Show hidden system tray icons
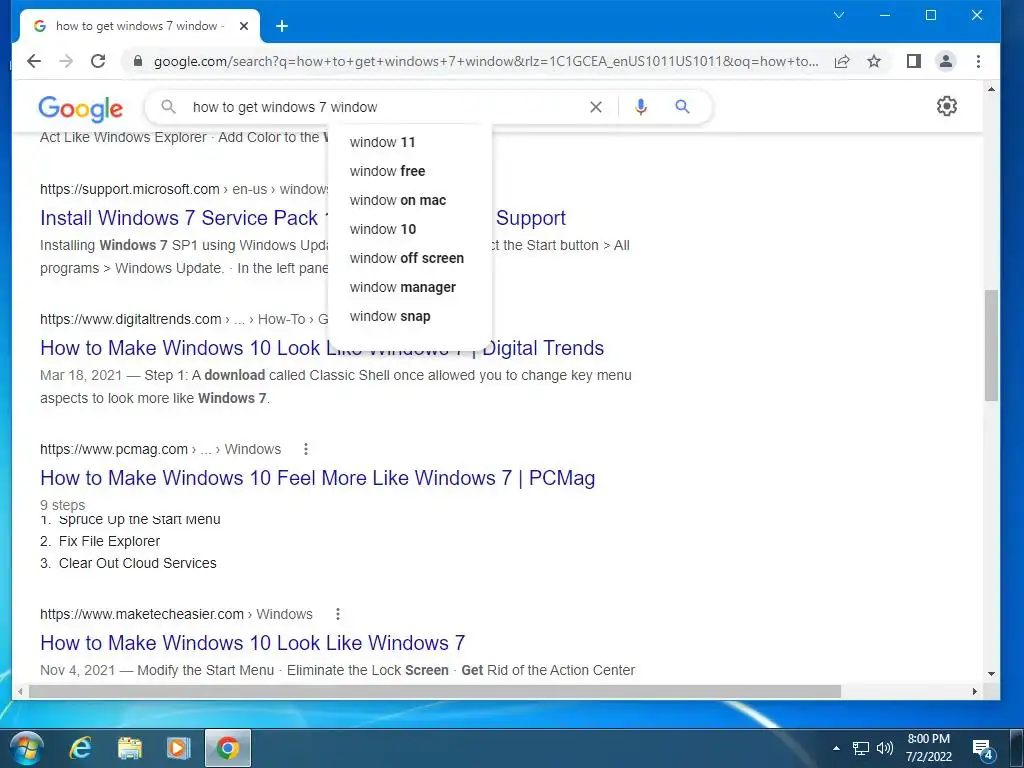Viewport: 1024px width, 768px height. click(837, 748)
